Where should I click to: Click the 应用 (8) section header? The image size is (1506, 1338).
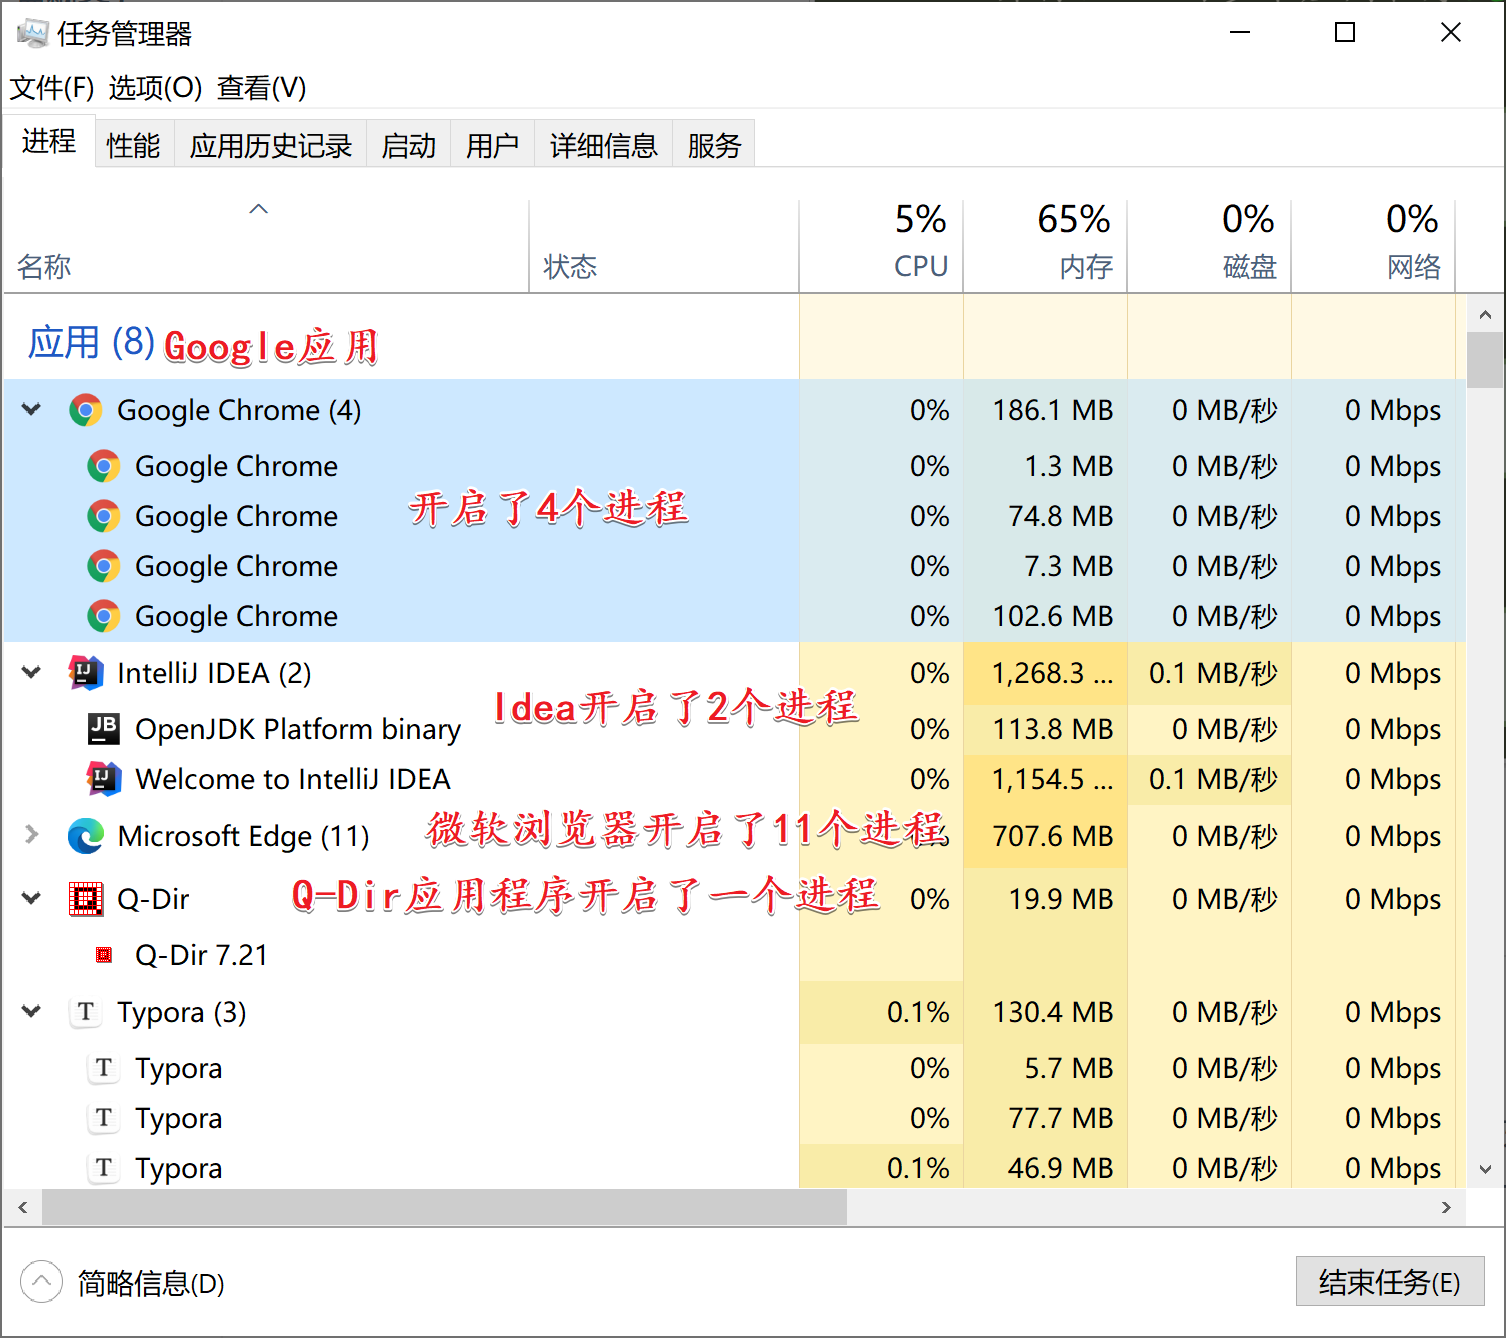click(x=91, y=342)
